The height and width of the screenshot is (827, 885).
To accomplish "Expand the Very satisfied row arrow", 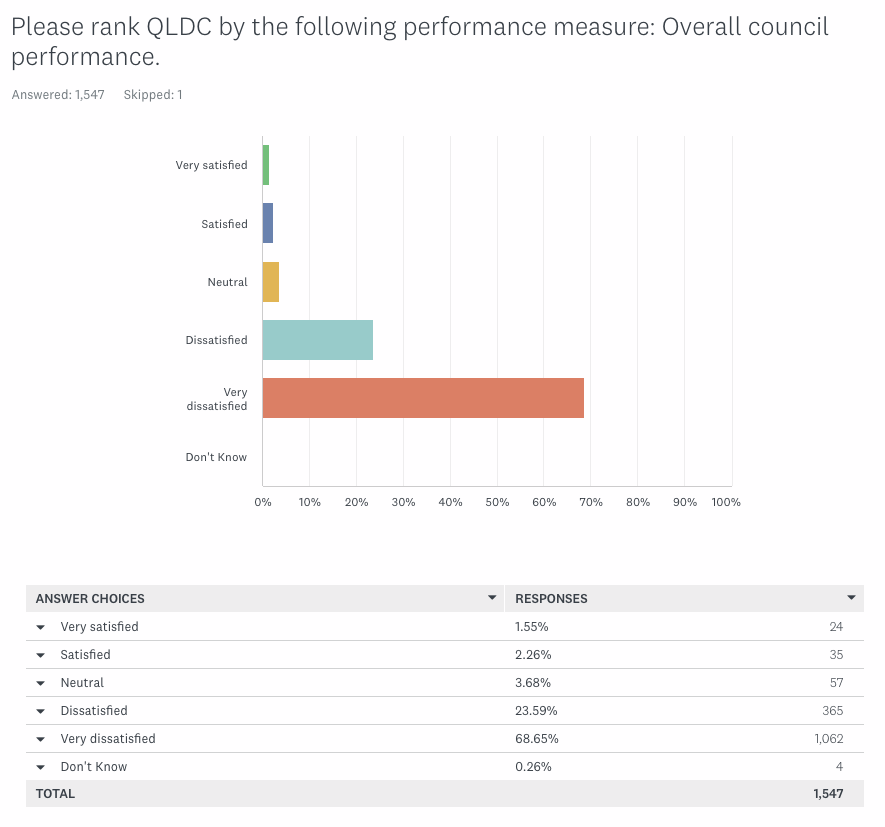I will point(41,627).
